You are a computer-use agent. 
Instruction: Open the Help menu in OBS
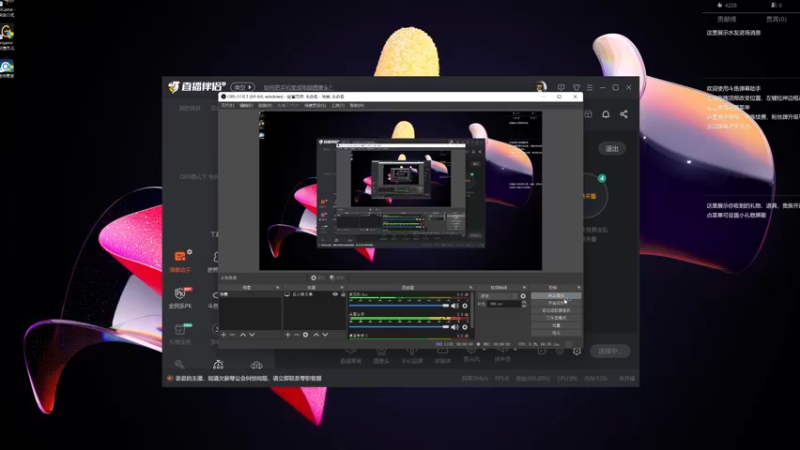(x=357, y=106)
